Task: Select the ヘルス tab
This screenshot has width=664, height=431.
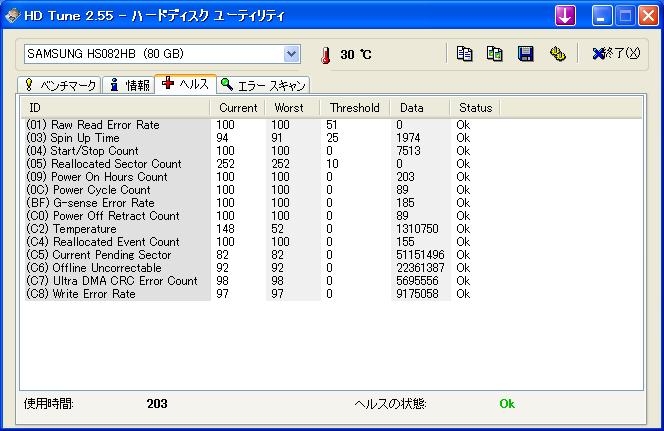Action: click(185, 84)
